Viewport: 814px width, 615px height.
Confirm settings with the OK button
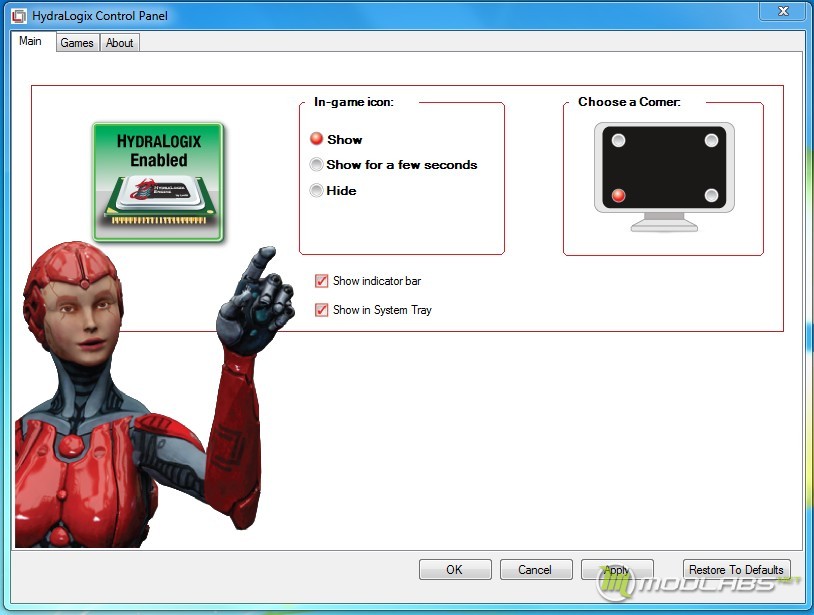point(455,570)
